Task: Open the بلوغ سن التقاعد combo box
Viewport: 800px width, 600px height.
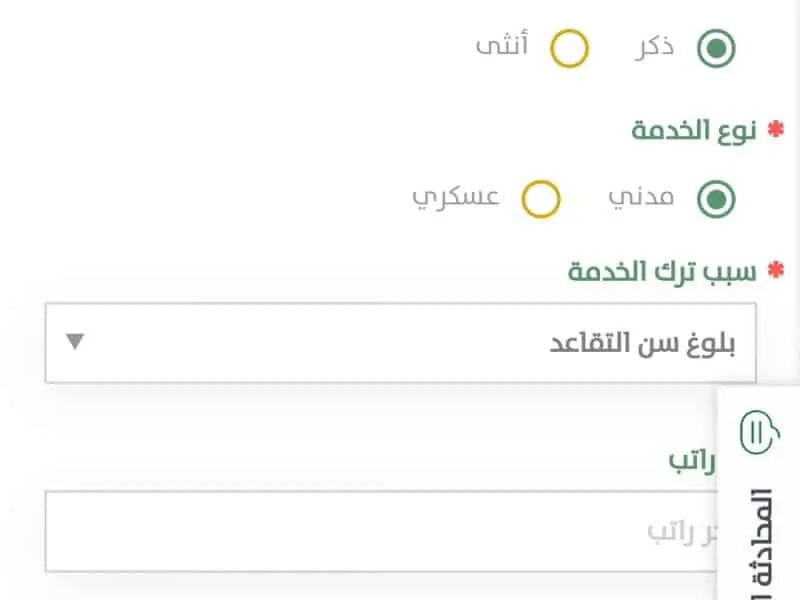Action: (401, 343)
